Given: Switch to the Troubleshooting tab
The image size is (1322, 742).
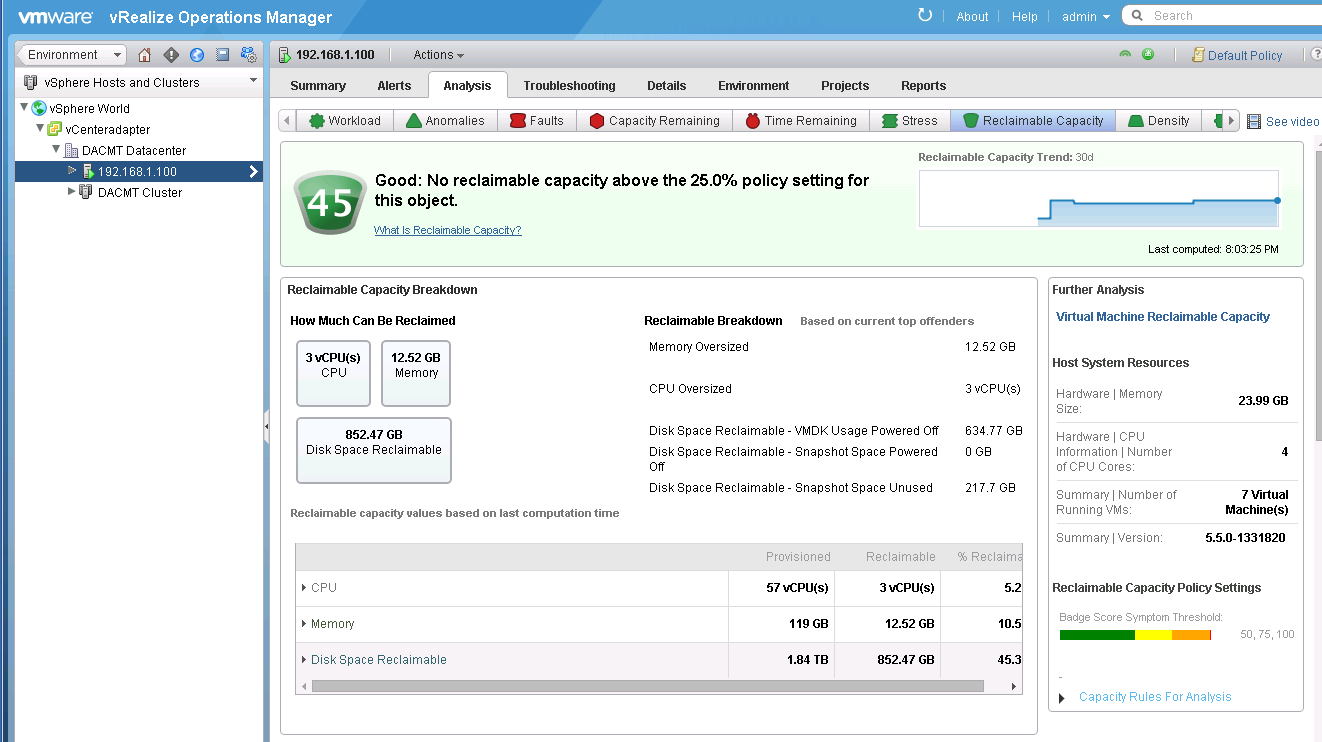Looking at the screenshot, I should click(x=569, y=85).
